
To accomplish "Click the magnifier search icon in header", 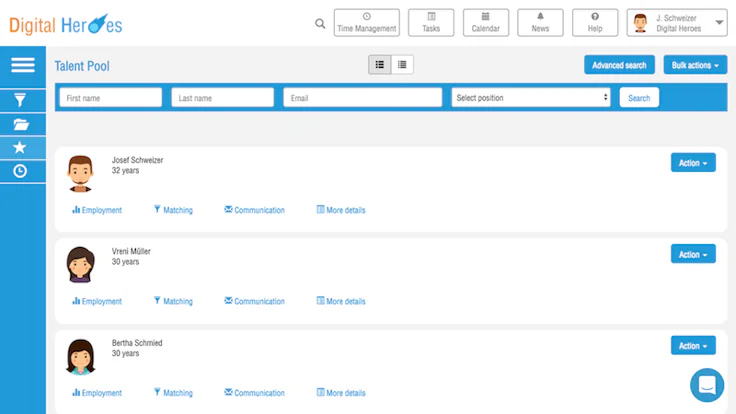I will coord(320,23).
